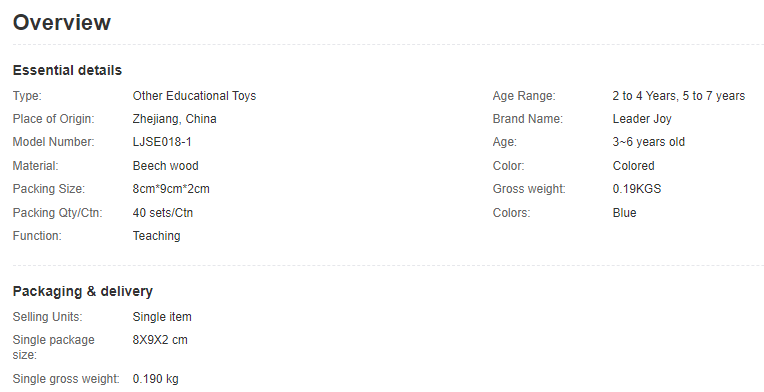
Task: Click the '40 sets/Ctn' value
Action: point(163,213)
